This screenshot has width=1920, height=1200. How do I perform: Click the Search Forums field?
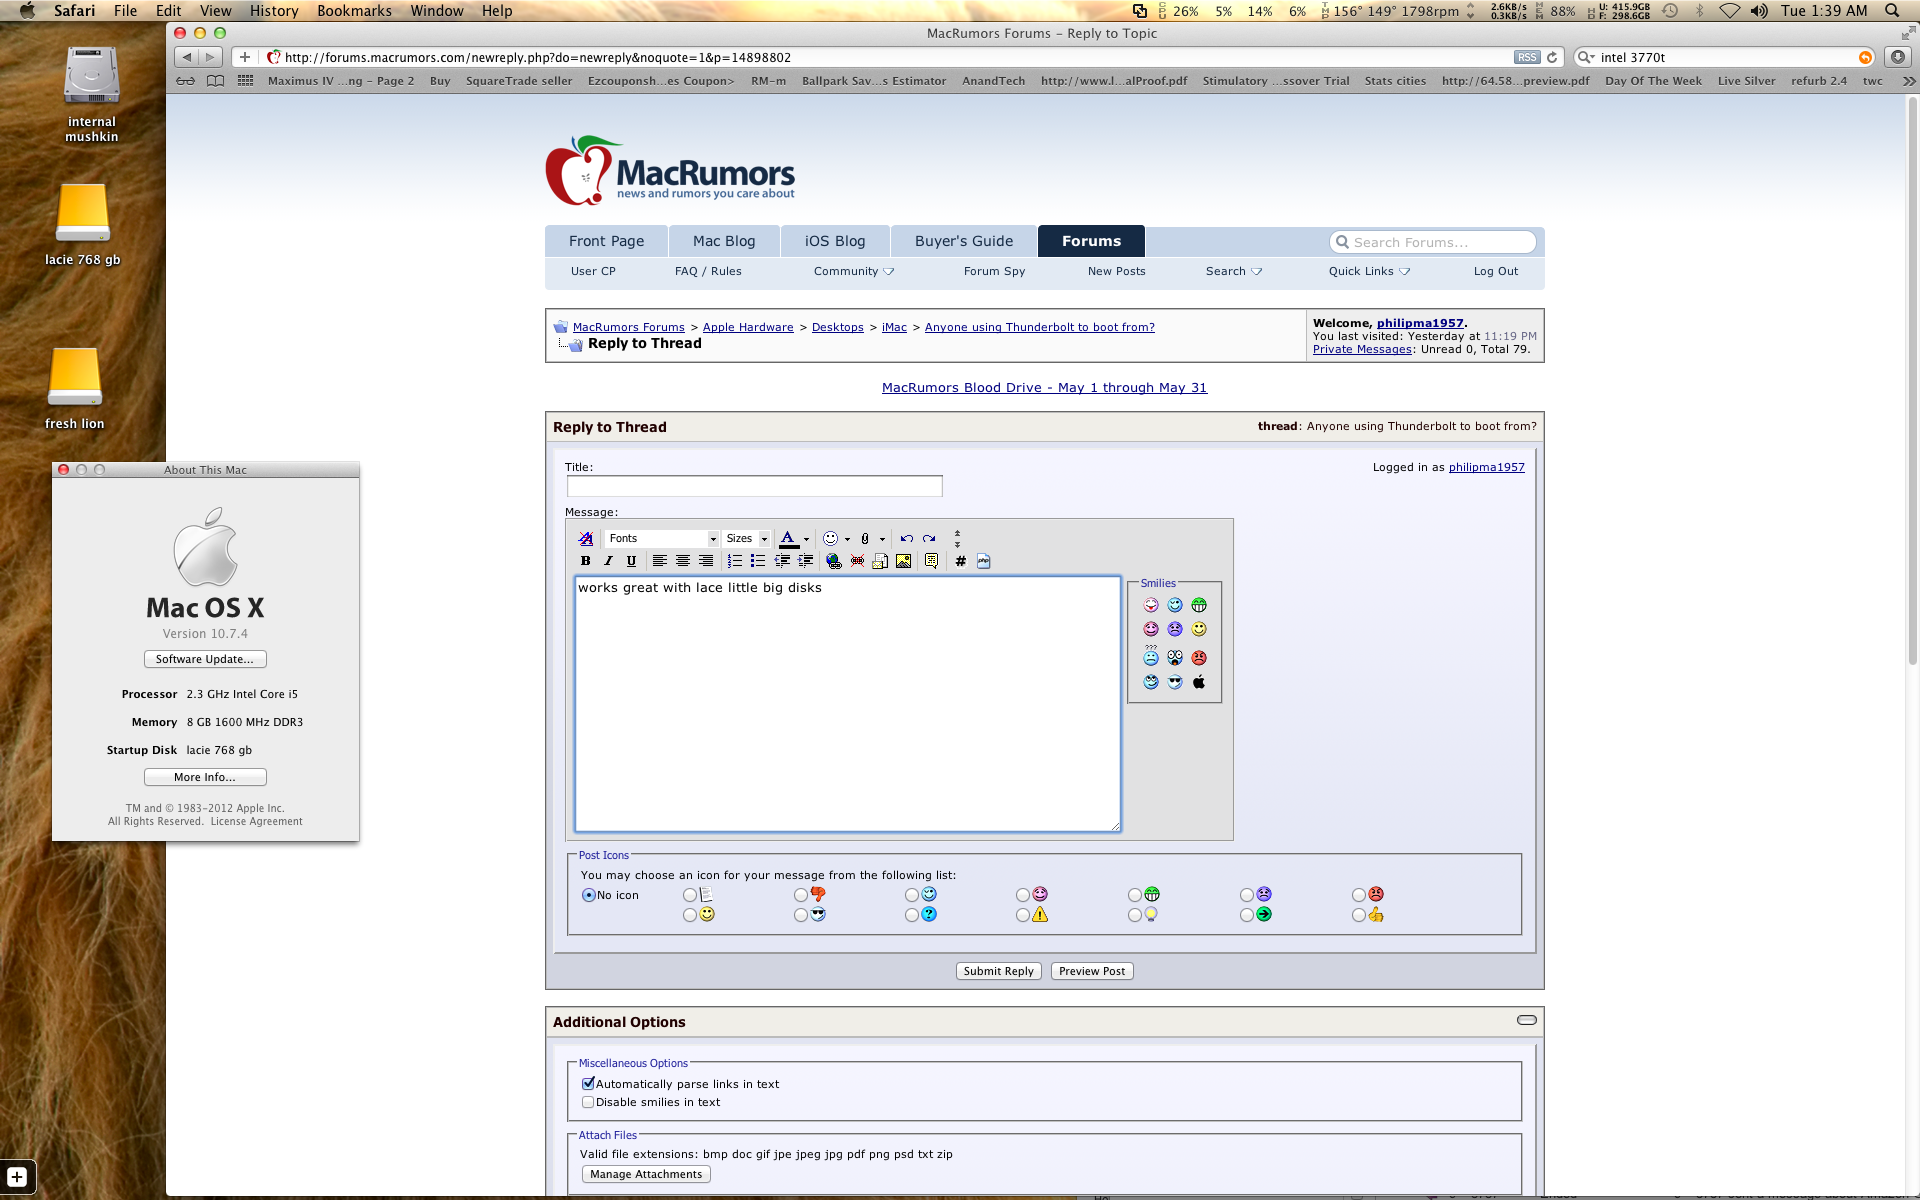1433,242
